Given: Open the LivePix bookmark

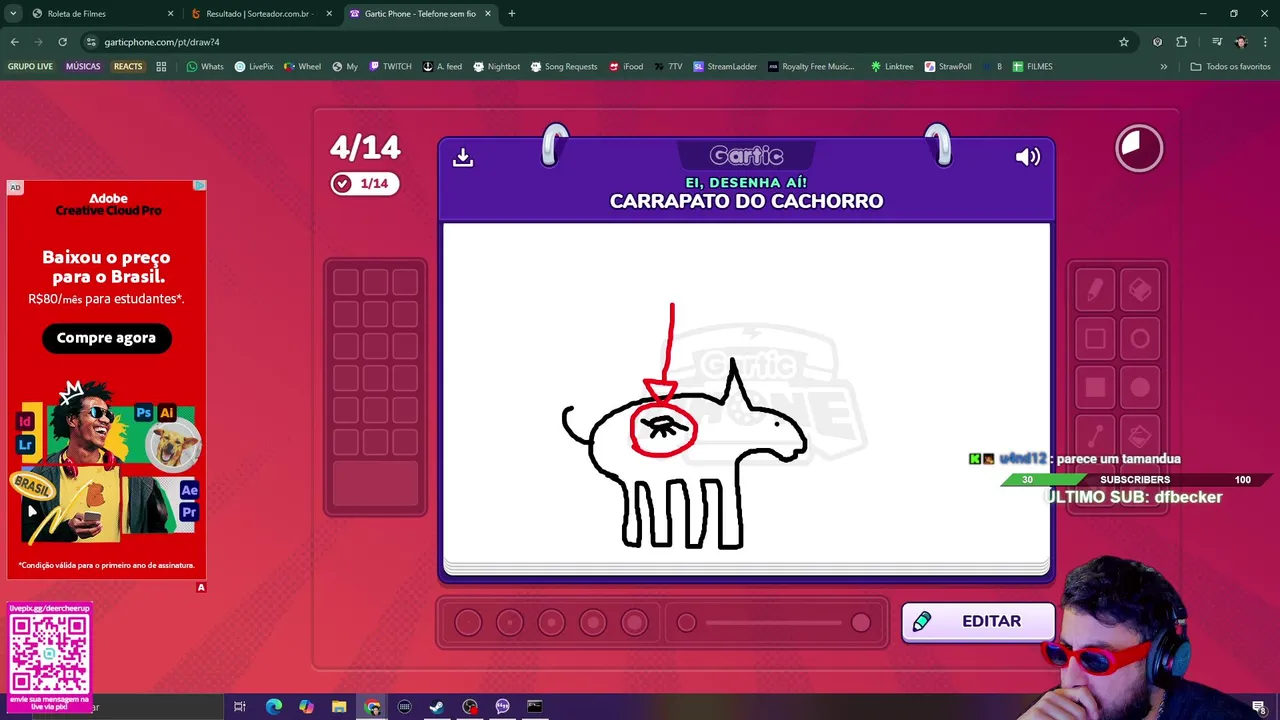Looking at the screenshot, I should tap(254, 67).
